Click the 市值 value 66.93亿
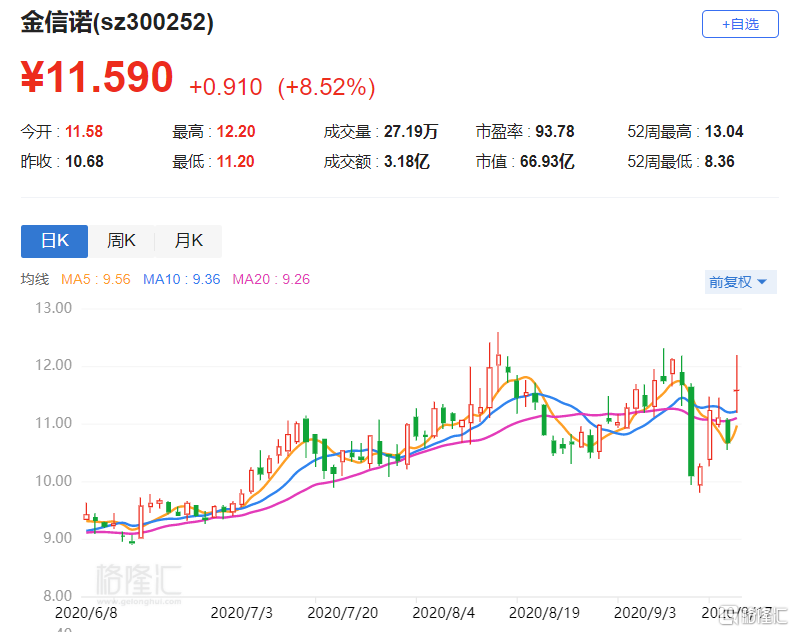This screenshot has height=632, width=794. [547, 162]
